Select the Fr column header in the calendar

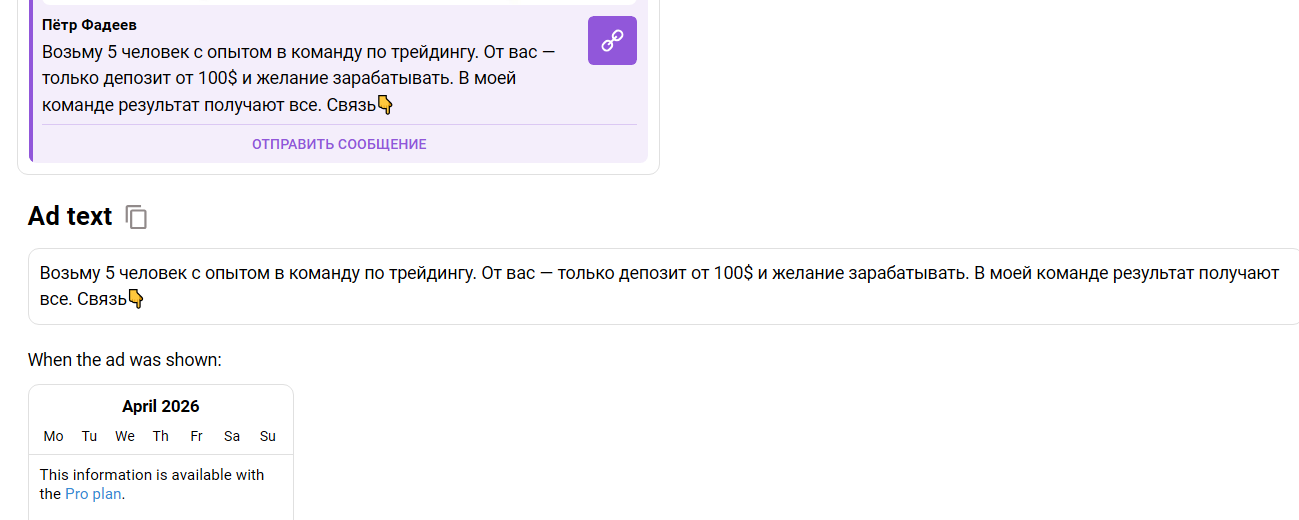click(x=197, y=436)
